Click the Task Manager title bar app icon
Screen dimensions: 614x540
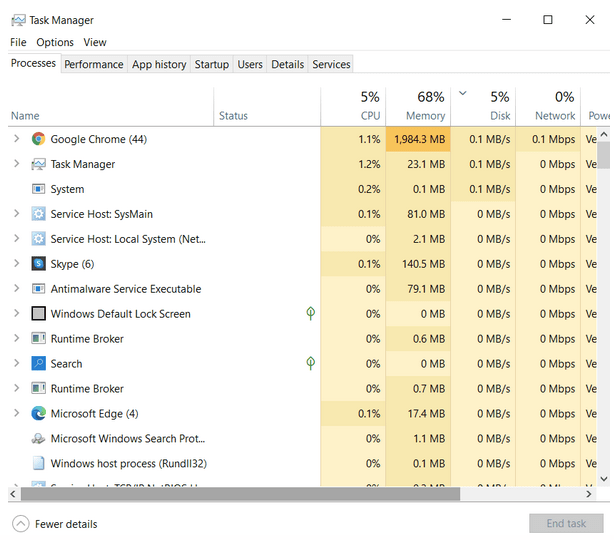click(x=18, y=20)
